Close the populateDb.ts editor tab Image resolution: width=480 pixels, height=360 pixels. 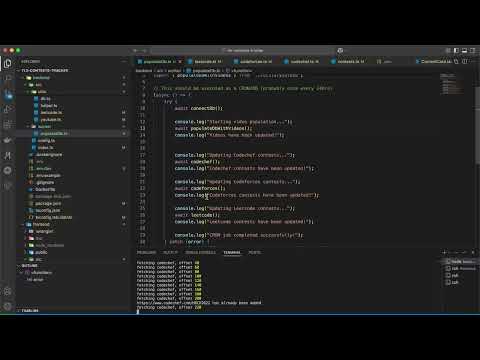(180, 62)
